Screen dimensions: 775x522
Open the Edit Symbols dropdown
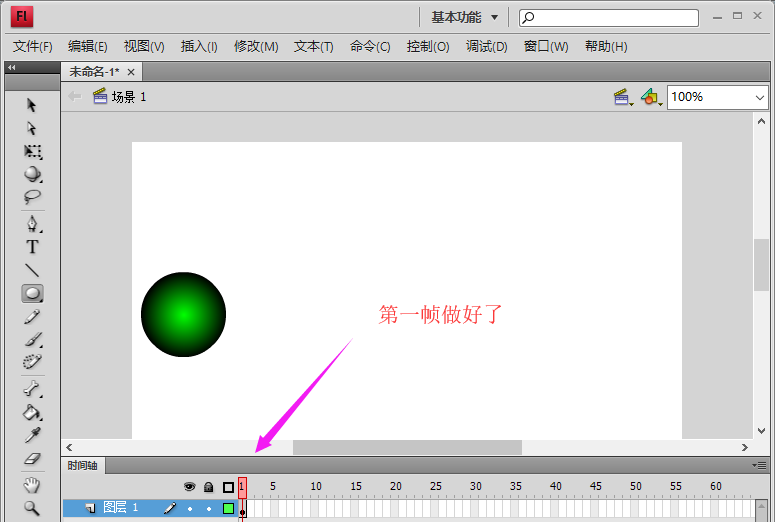651,97
